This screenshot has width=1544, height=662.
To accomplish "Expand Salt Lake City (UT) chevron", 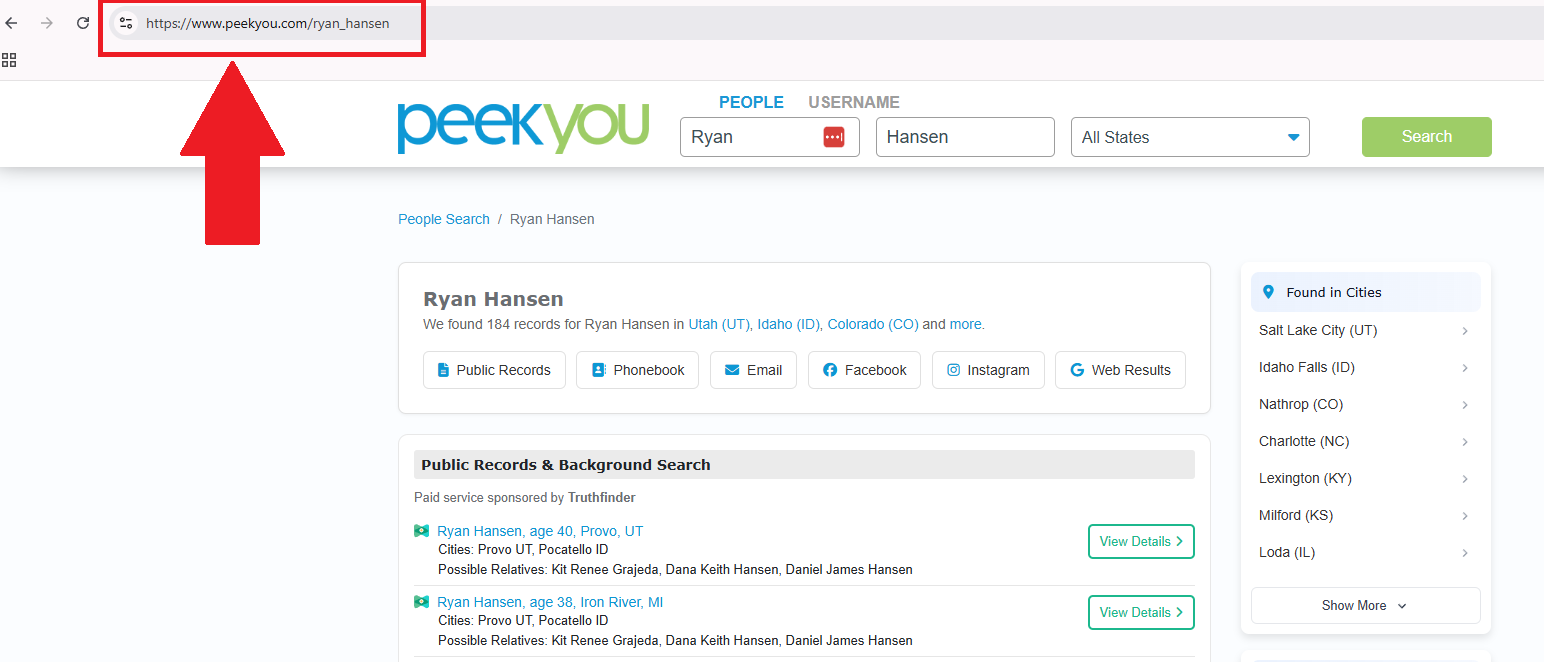I will tap(1465, 331).
